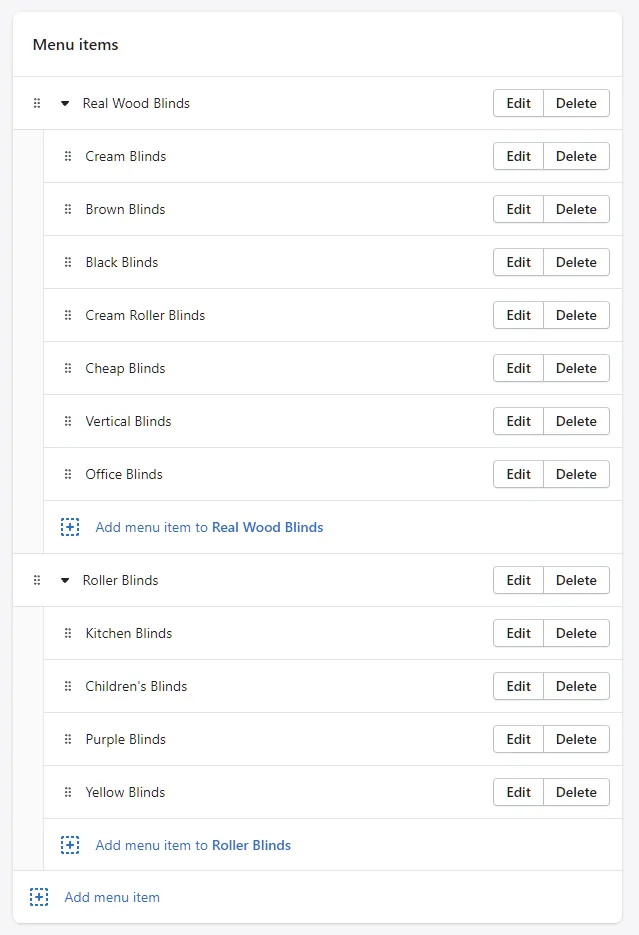Edit the Children's Blinds entry
Viewport: 639px width, 935px height.
517,686
